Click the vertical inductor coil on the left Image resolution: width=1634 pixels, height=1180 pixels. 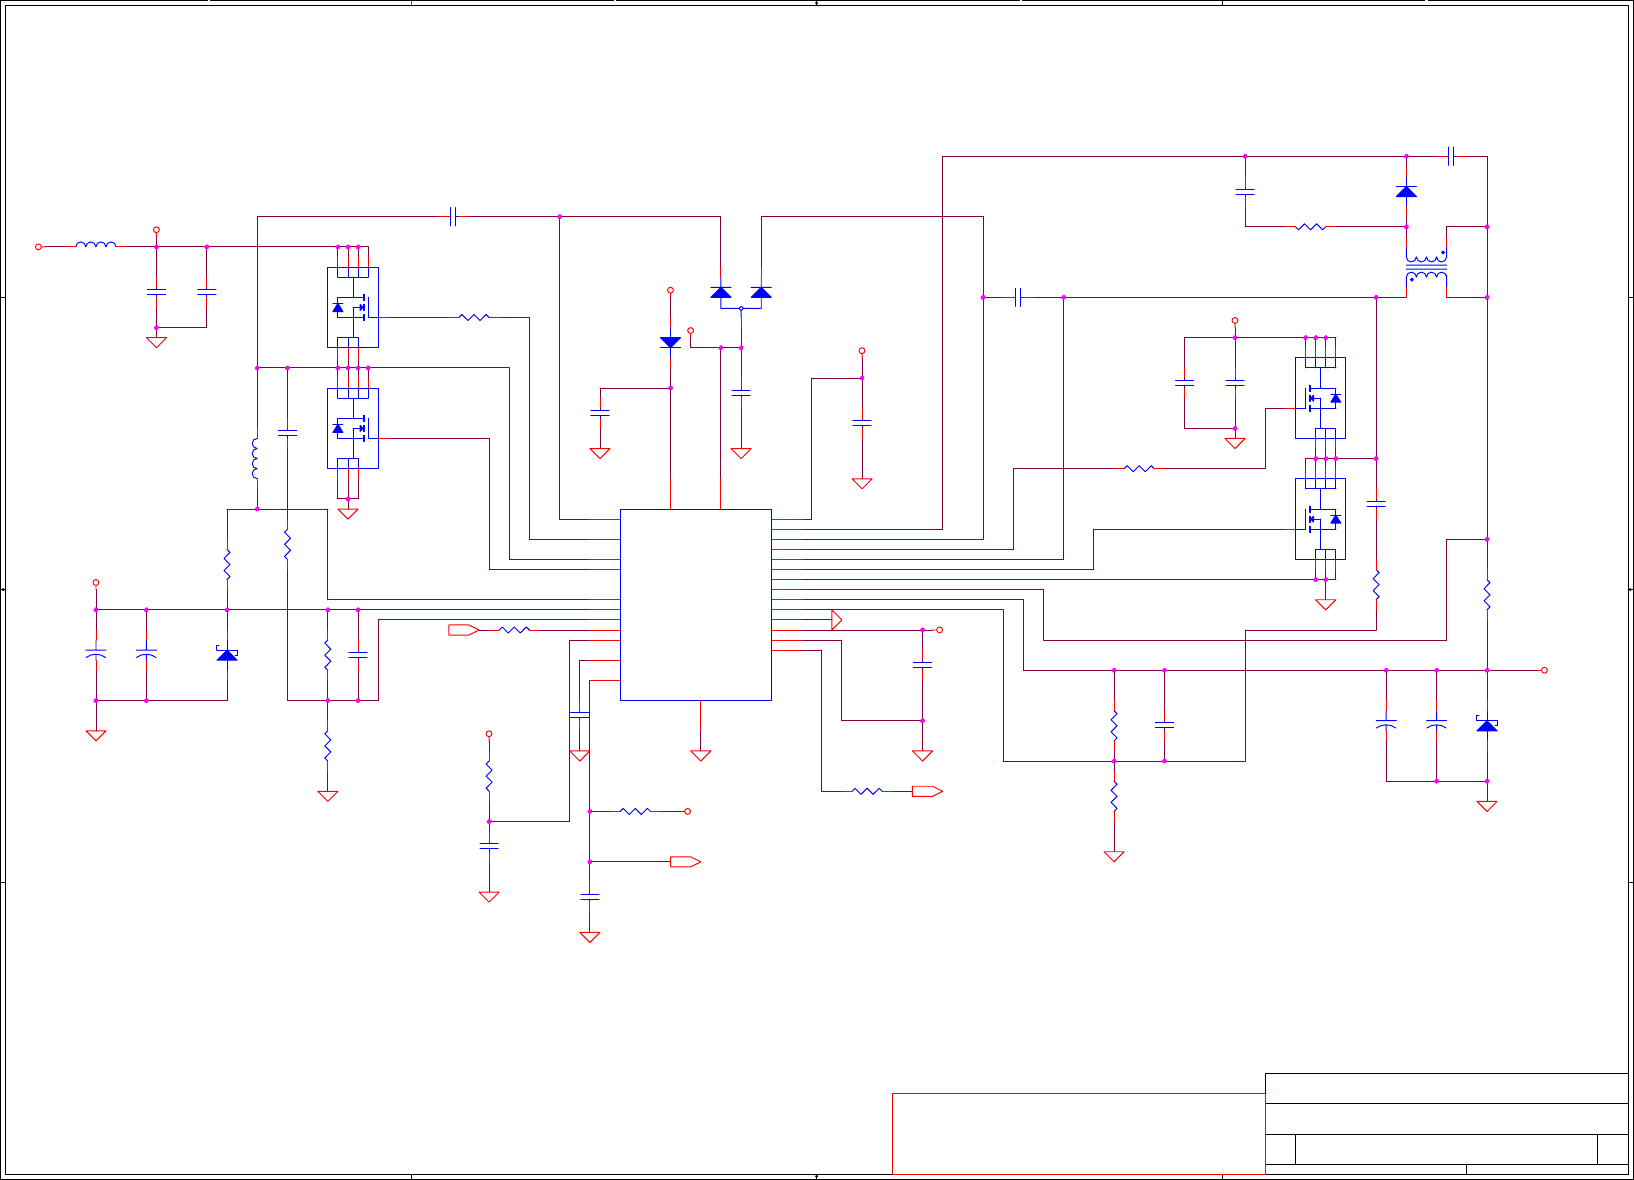(x=255, y=458)
